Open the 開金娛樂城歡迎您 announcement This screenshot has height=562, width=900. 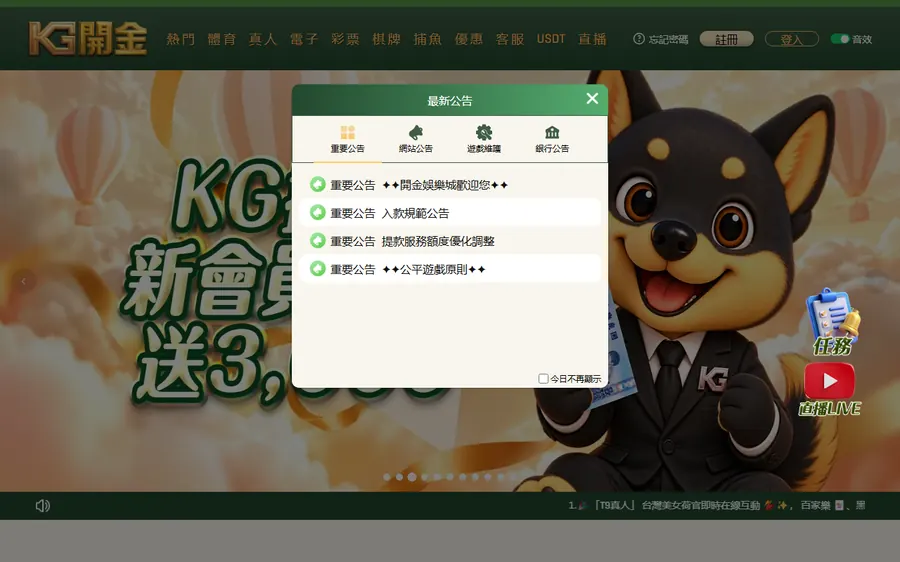tap(450, 185)
